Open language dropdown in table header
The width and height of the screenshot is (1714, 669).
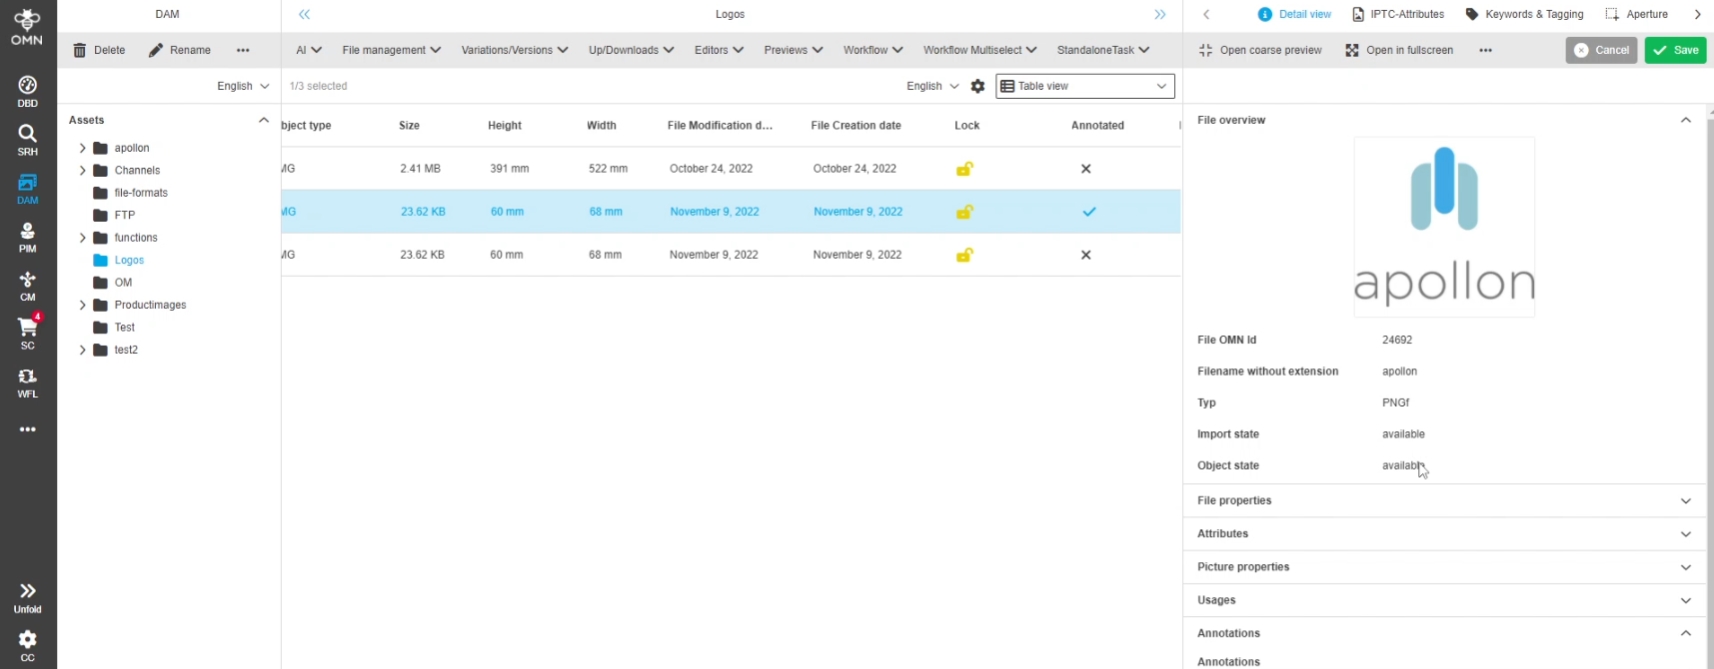[932, 86]
